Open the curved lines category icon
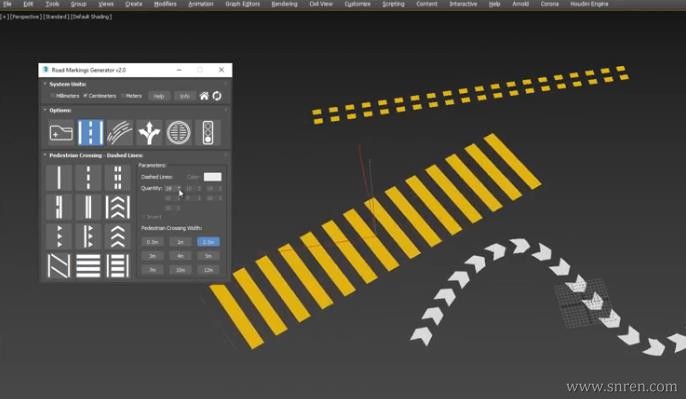The width and height of the screenshot is (686, 399). tap(120, 132)
